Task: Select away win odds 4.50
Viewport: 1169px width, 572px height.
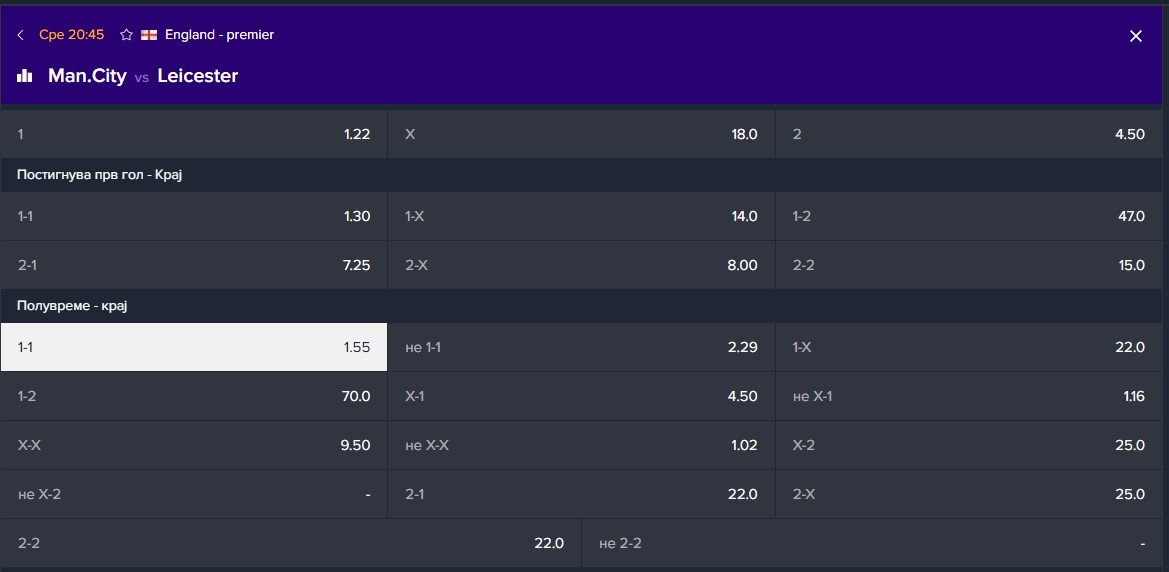Action: [x=971, y=134]
